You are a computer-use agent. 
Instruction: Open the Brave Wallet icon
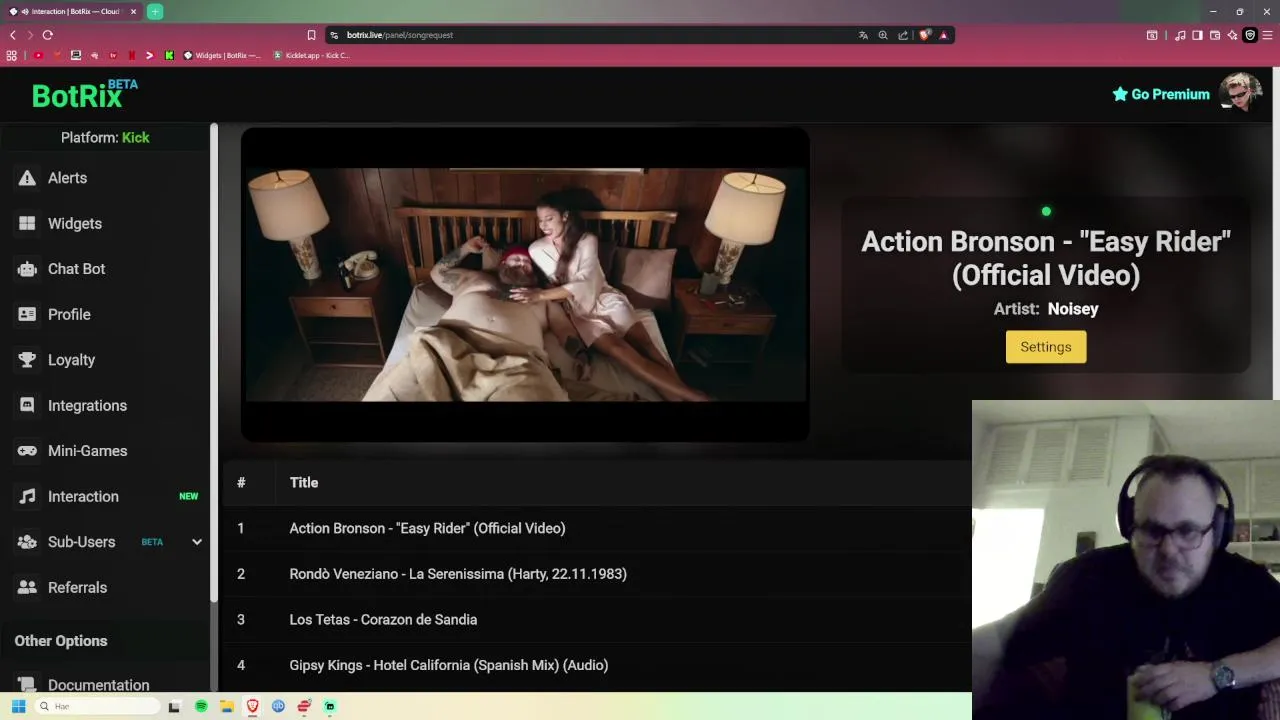(x=1215, y=35)
